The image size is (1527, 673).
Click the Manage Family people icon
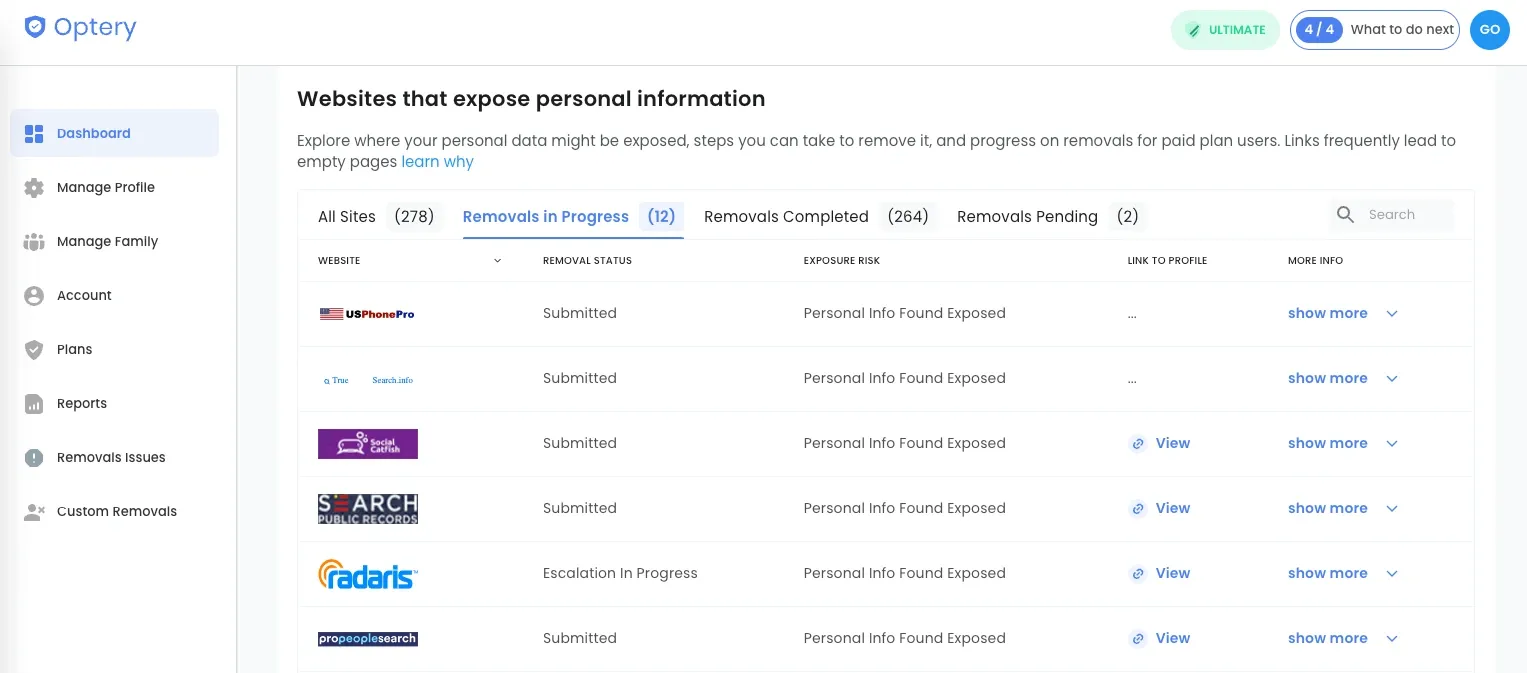[x=34, y=241]
